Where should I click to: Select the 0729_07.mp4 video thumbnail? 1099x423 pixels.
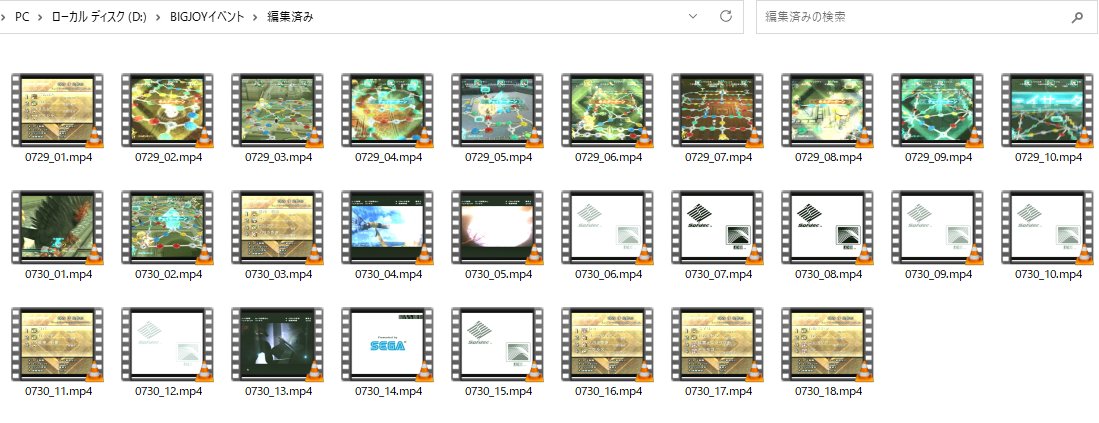point(718,111)
